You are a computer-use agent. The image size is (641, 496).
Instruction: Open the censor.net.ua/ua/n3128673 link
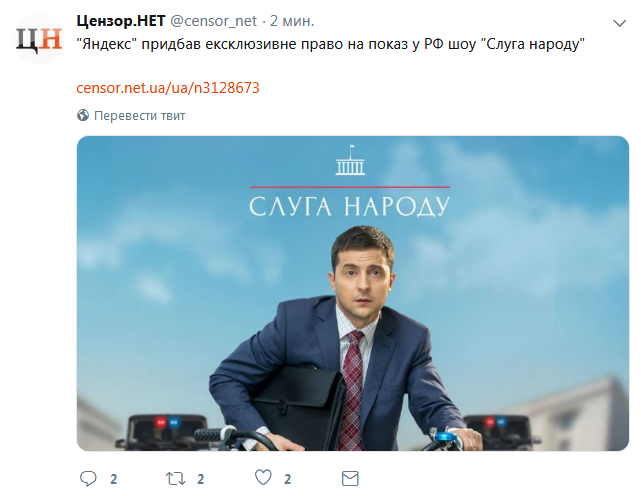pyautogui.click(x=168, y=88)
